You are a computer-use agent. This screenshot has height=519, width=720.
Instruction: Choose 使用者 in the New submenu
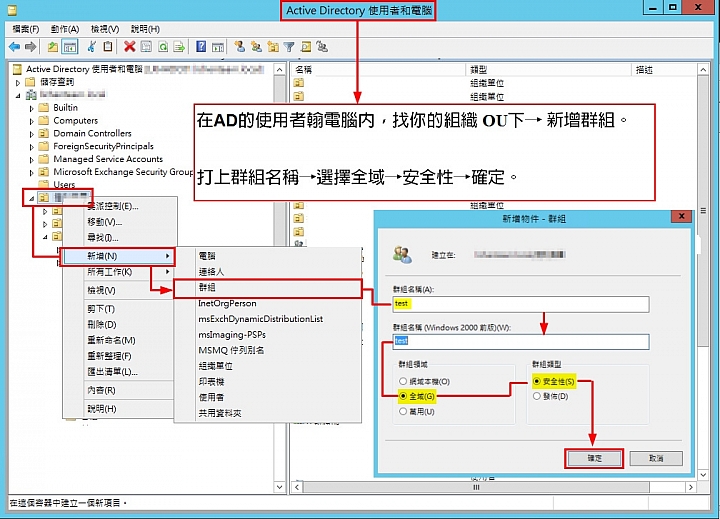click(268, 397)
